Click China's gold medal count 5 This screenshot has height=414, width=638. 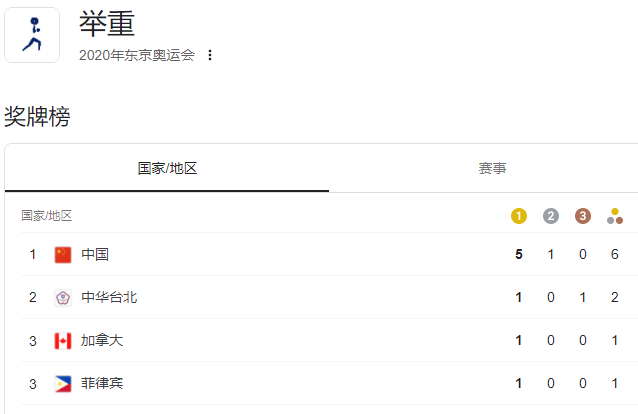[x=519, y=254]
